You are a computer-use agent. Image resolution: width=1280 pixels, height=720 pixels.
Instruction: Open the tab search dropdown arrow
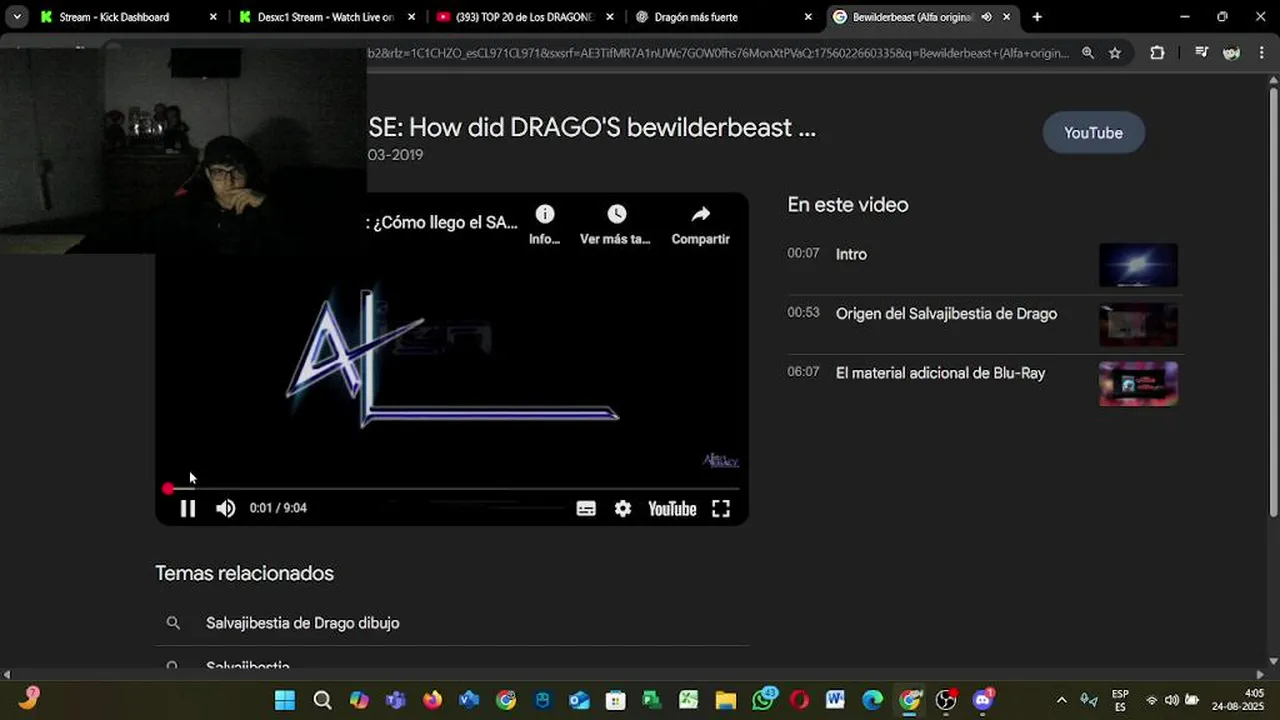(x=17, y=17)
